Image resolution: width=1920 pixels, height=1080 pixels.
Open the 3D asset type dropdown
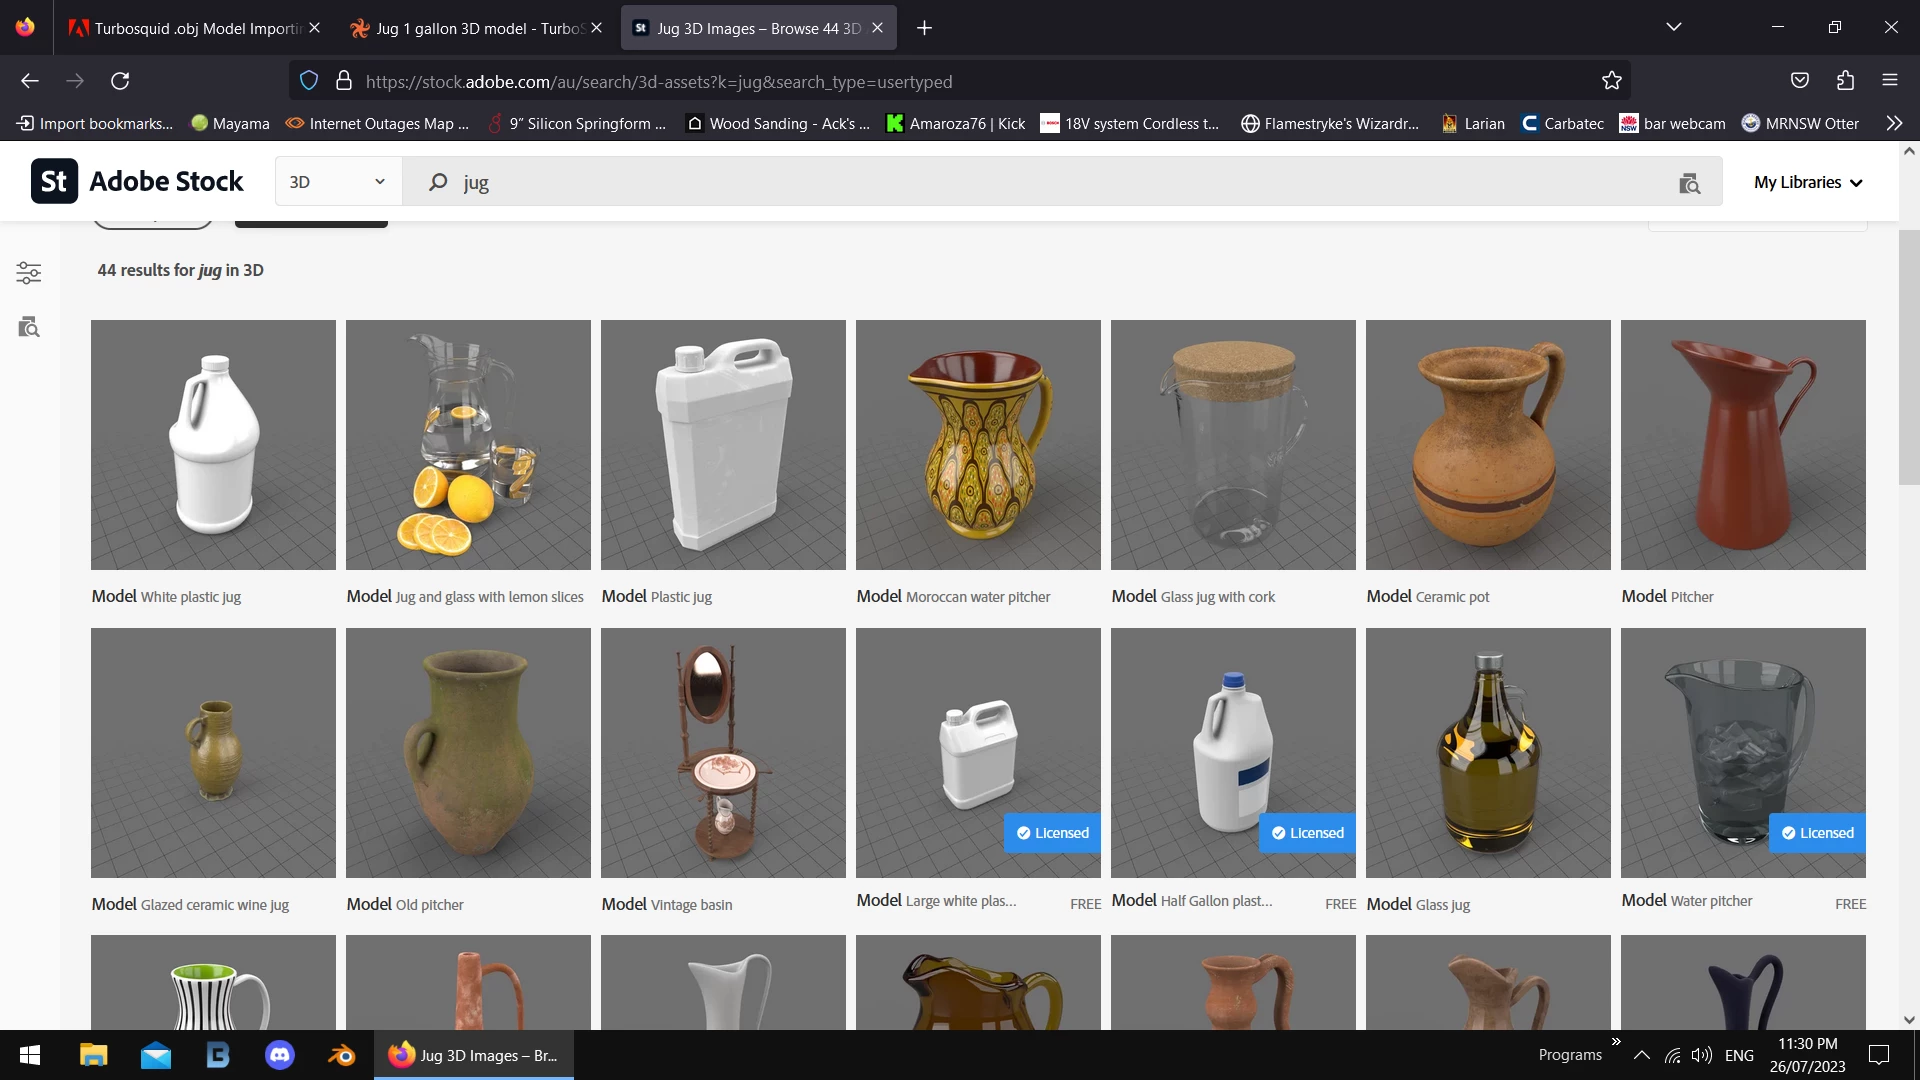click(337, 182)
